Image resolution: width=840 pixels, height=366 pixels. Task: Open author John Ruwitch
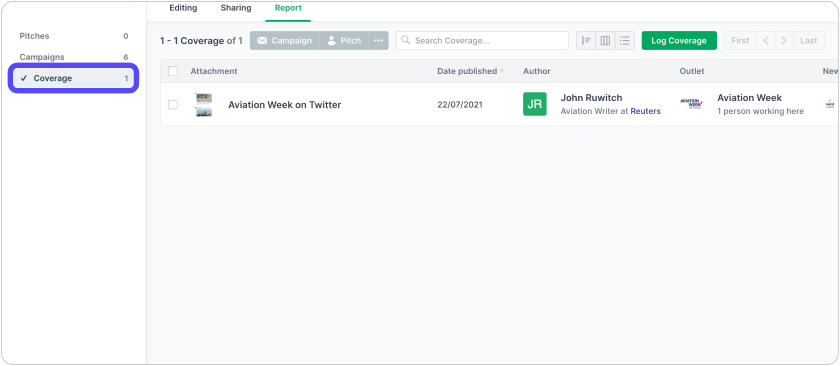(590, 98)
